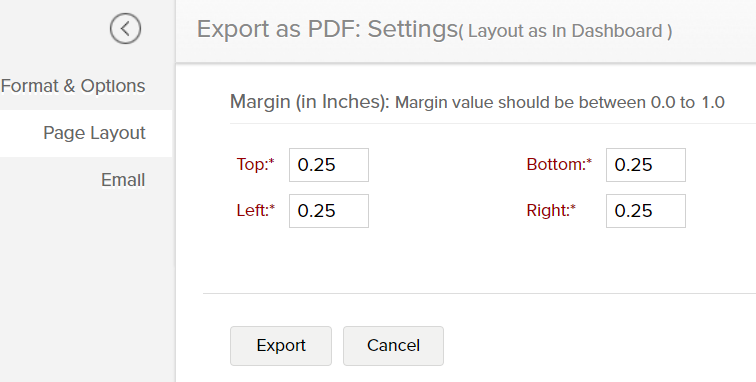Viewport: 756px width, 382px height.
Task: Click the required asterisk beside Left label
Action: [x=272, y=207]
